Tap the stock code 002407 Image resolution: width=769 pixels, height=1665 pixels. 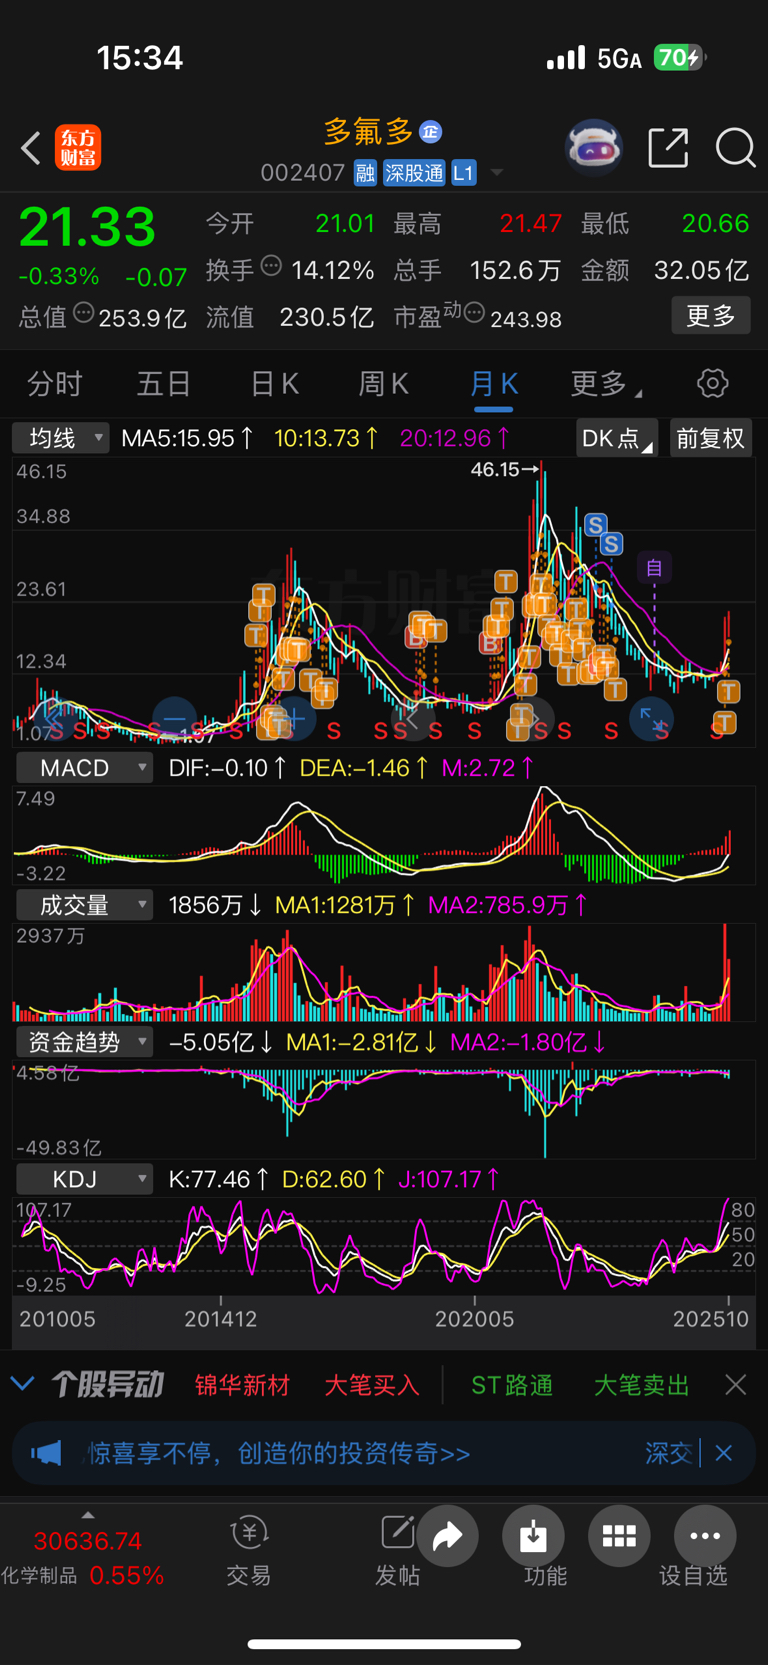click(303, 173)
